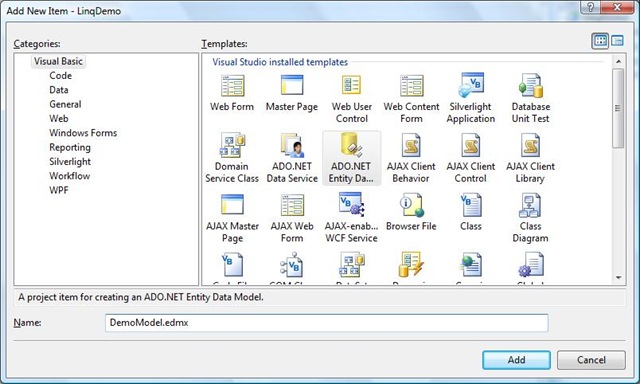Select the AJAX Web Form template

point(291,218)
